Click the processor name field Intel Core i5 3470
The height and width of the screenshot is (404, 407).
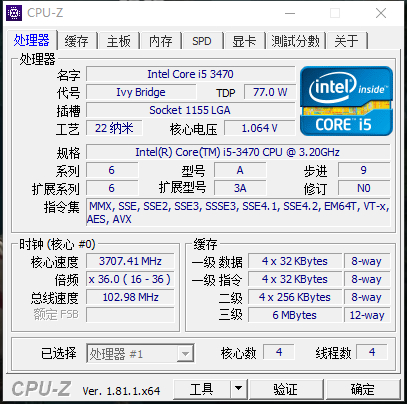pyautogui.click(x=191, y=74)
